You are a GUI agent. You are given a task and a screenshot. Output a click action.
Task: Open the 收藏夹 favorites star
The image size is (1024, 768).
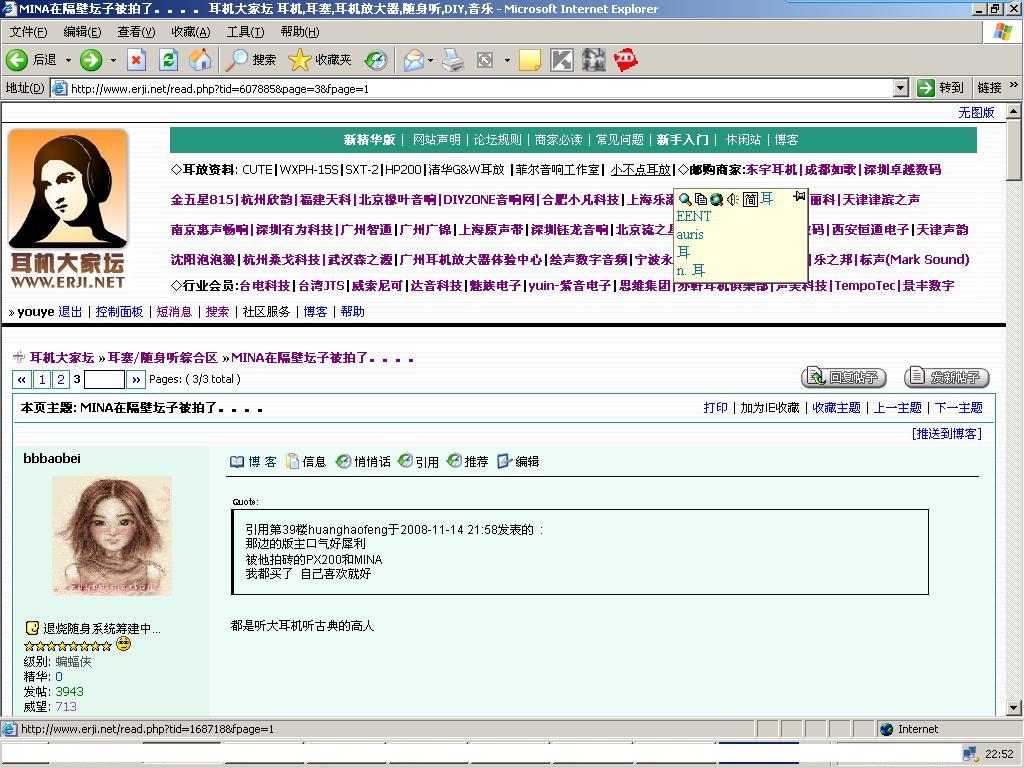pyautogui.click(x=320, y=60)
